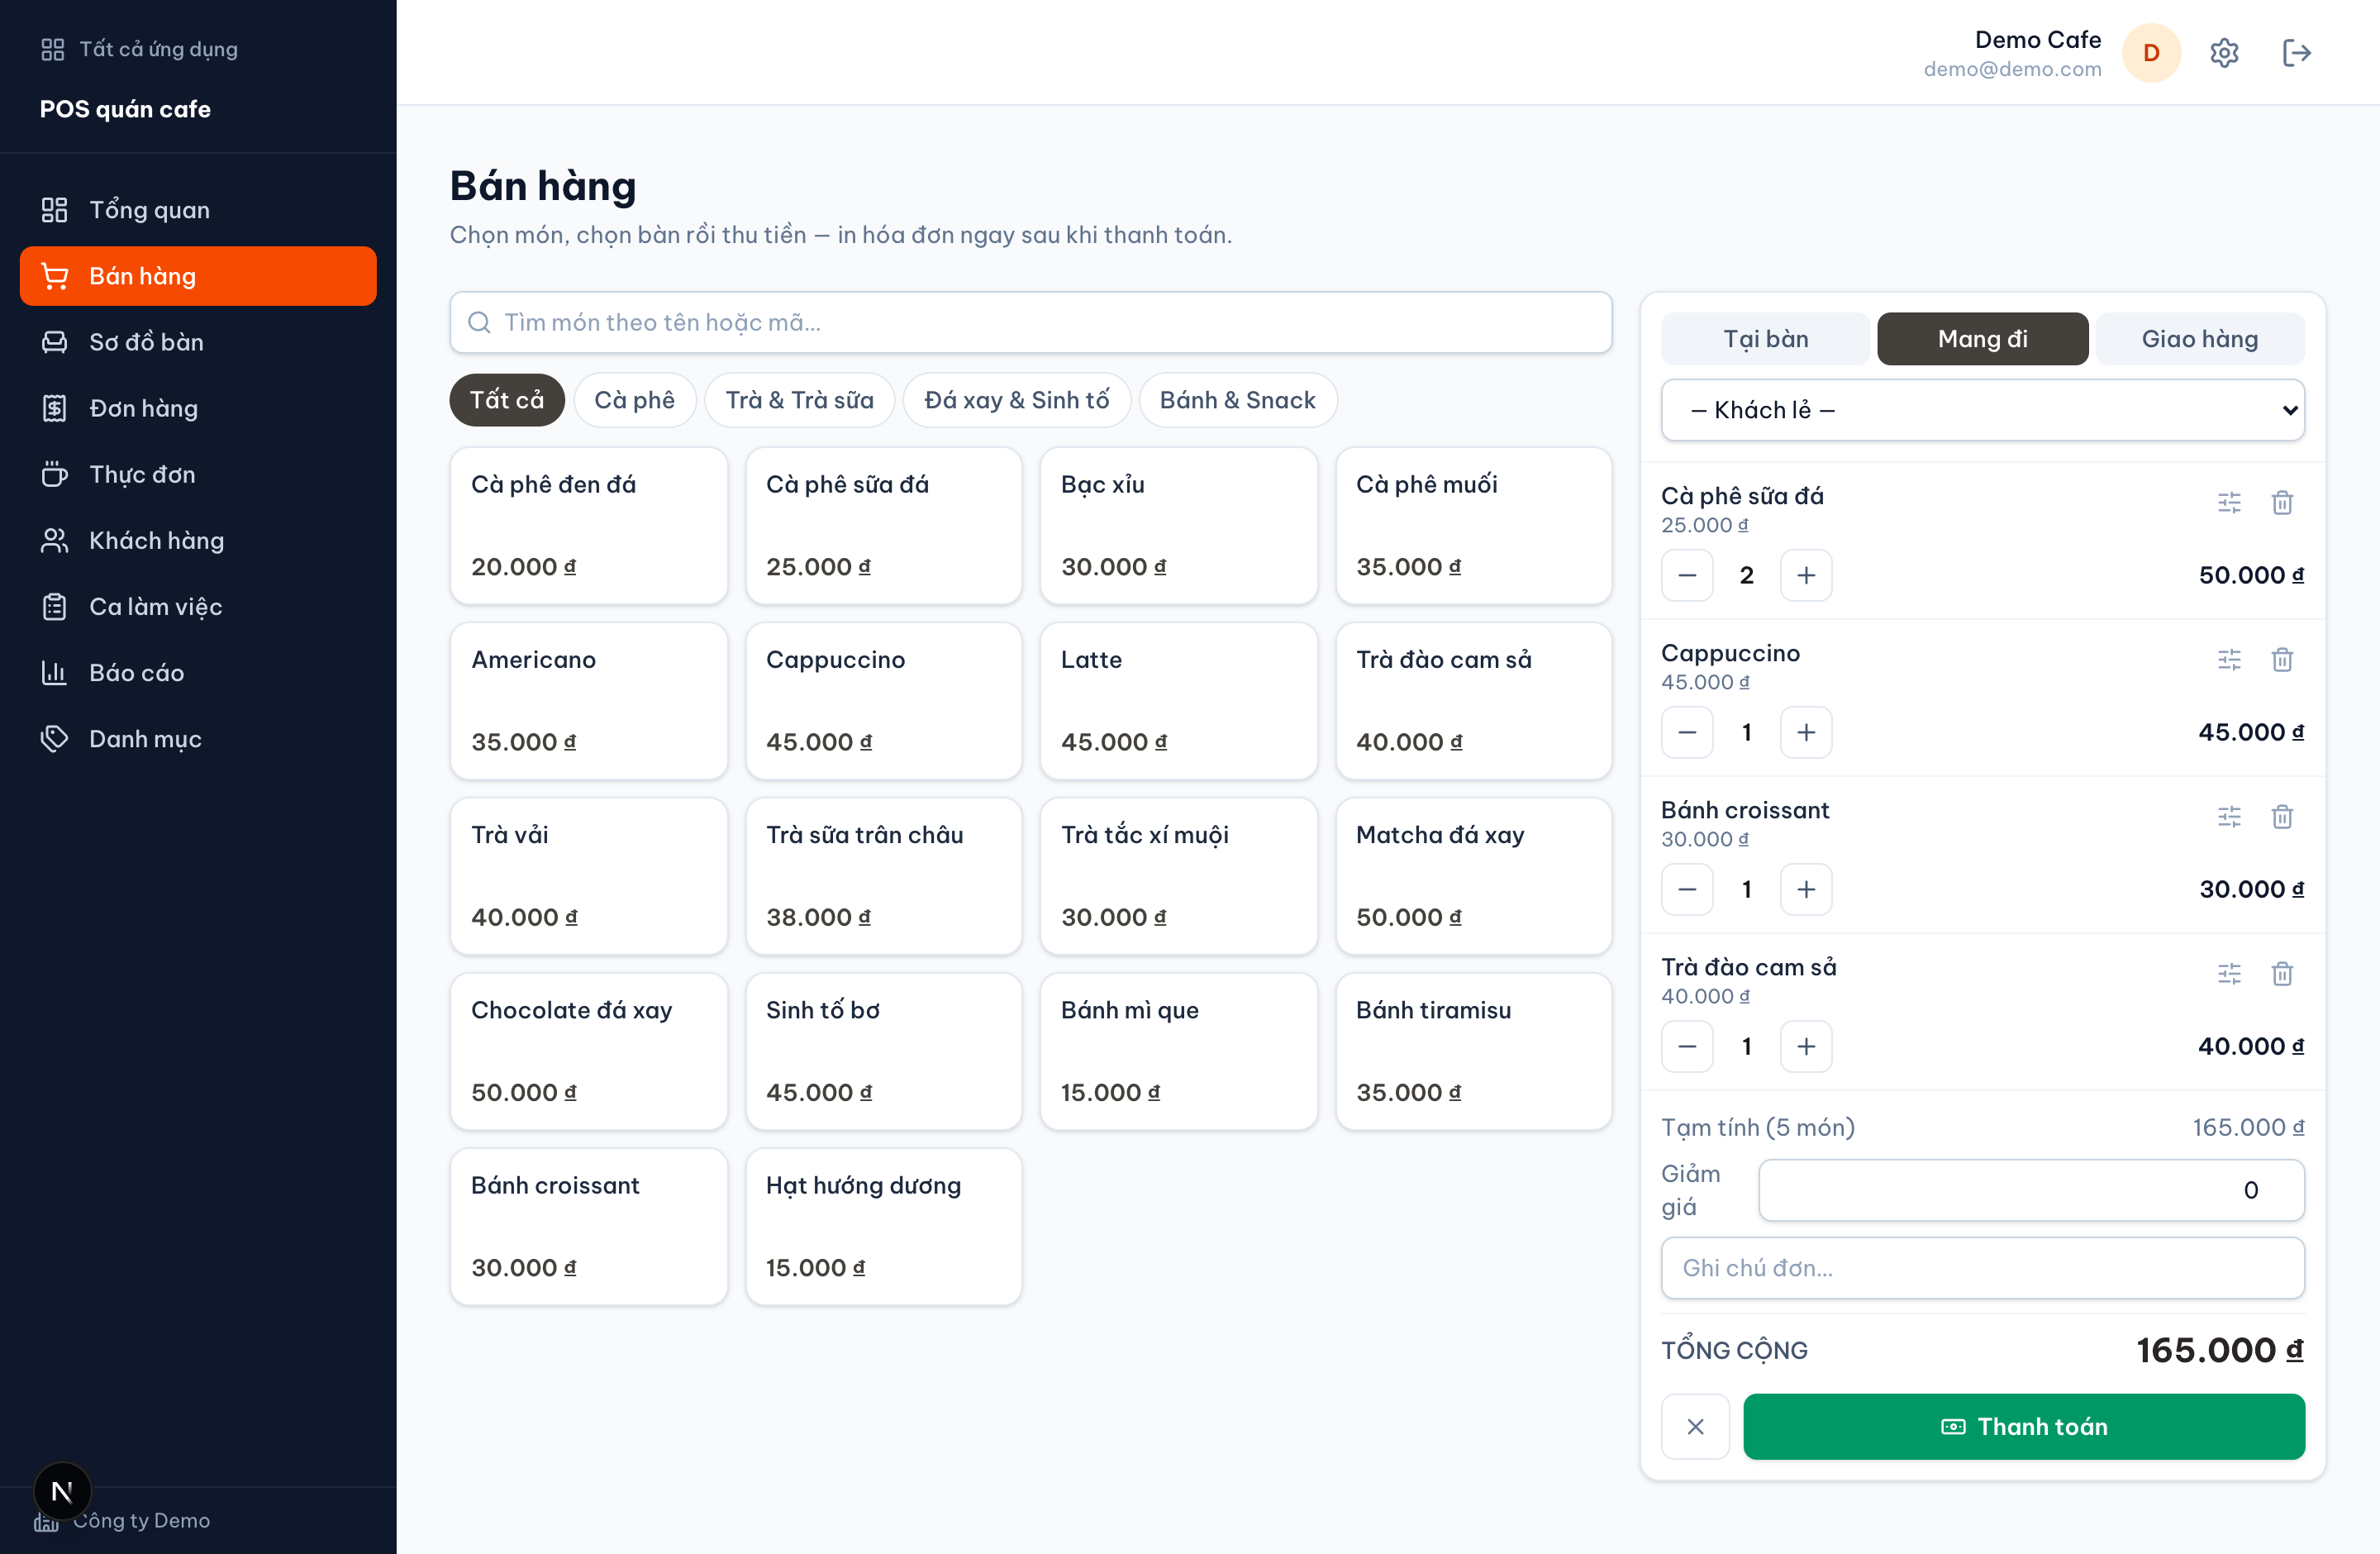2380x1554 pixels.
Task: Add Bánh tiramisu to order
Action: coord(1474,1051)
